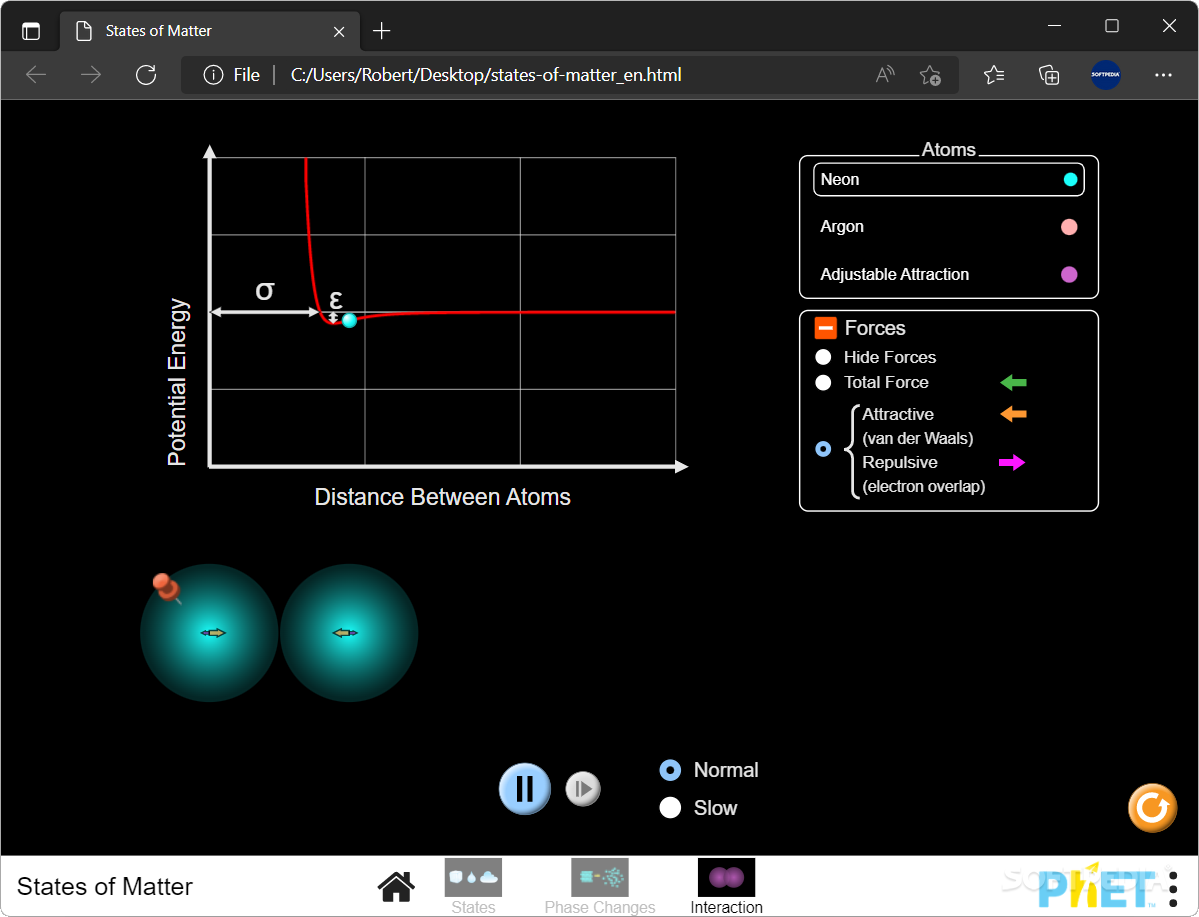Click the site information icon
This screenshot has width=1199, height=917.
point(213,75)
